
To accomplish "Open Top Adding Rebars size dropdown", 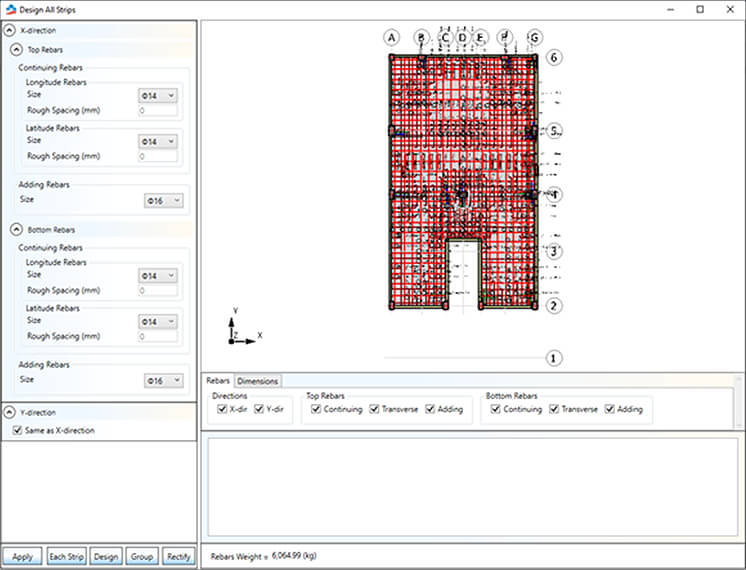I will pyautogui.click(x=164, y=201).
